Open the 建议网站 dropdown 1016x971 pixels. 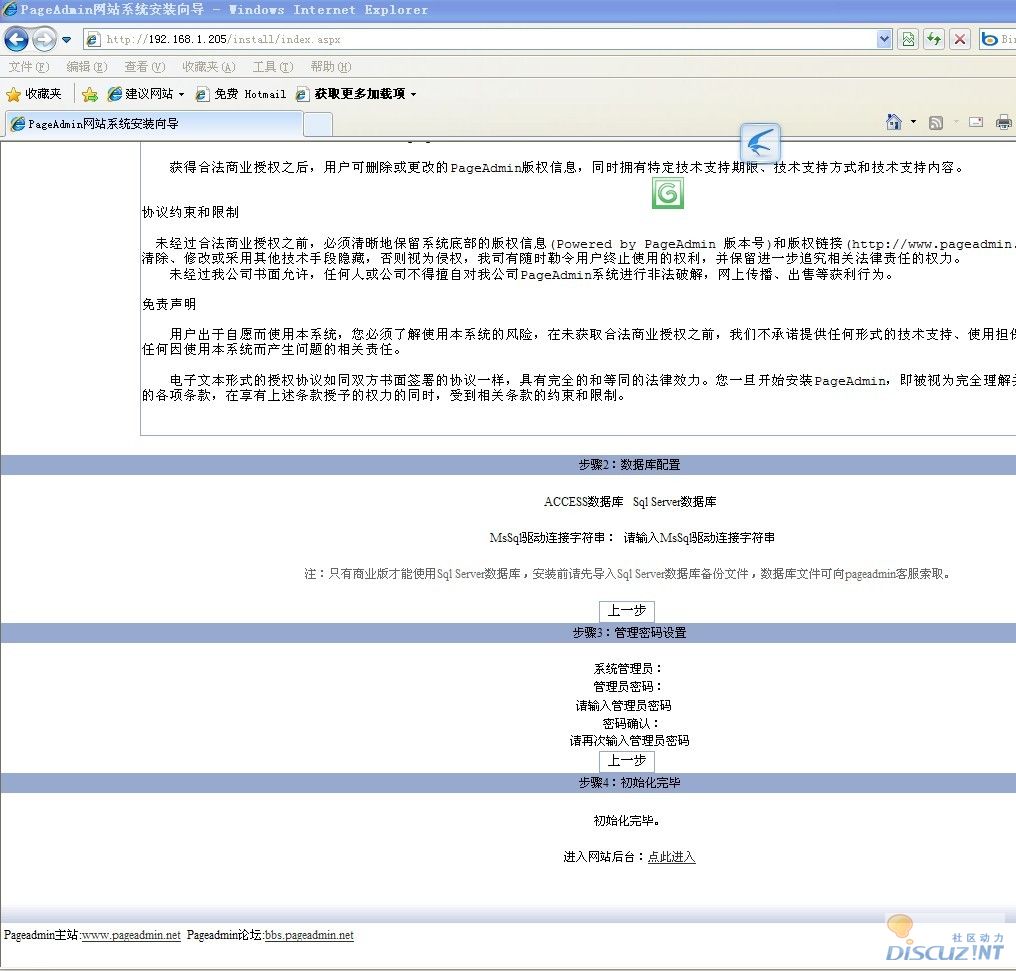[146, 94]
